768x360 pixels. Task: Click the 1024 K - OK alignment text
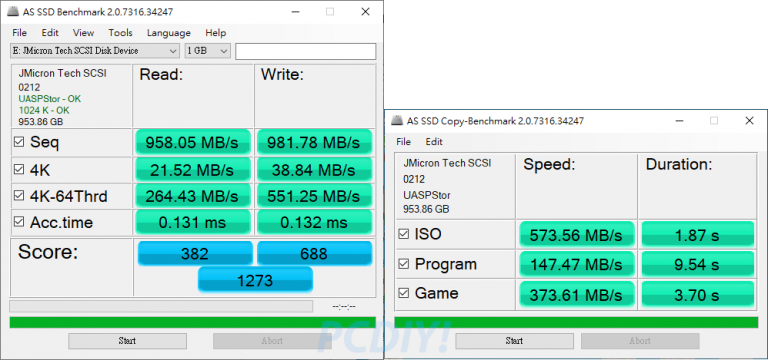point(44,111)
